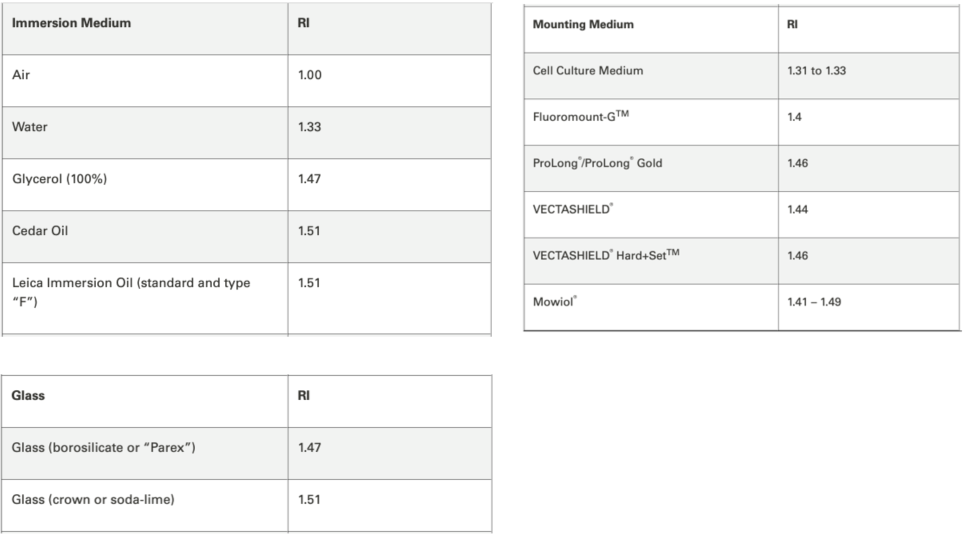Click the VECTASHIELD Hard+Set cell
Viewport: 965px width, 535px height.
pyautogui.click(x=605, y=255)
